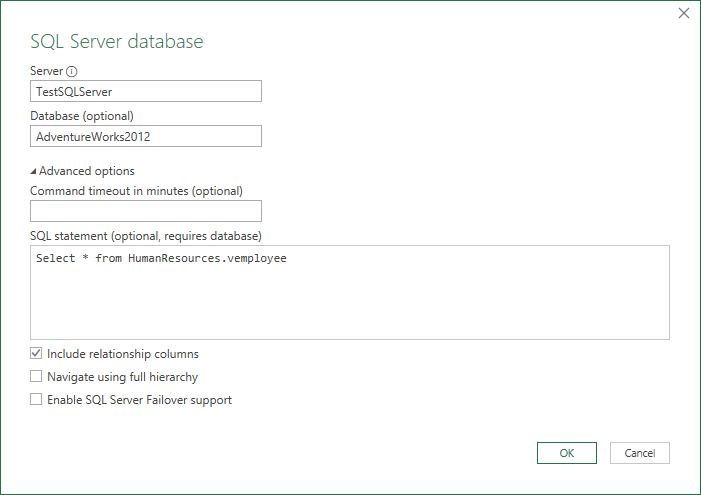Click the Cancel button

(639, 453)
